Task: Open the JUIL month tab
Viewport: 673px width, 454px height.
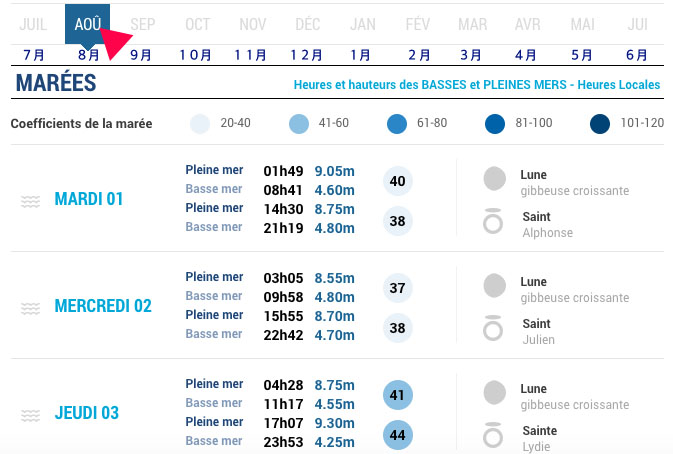Action: (33, 24)
